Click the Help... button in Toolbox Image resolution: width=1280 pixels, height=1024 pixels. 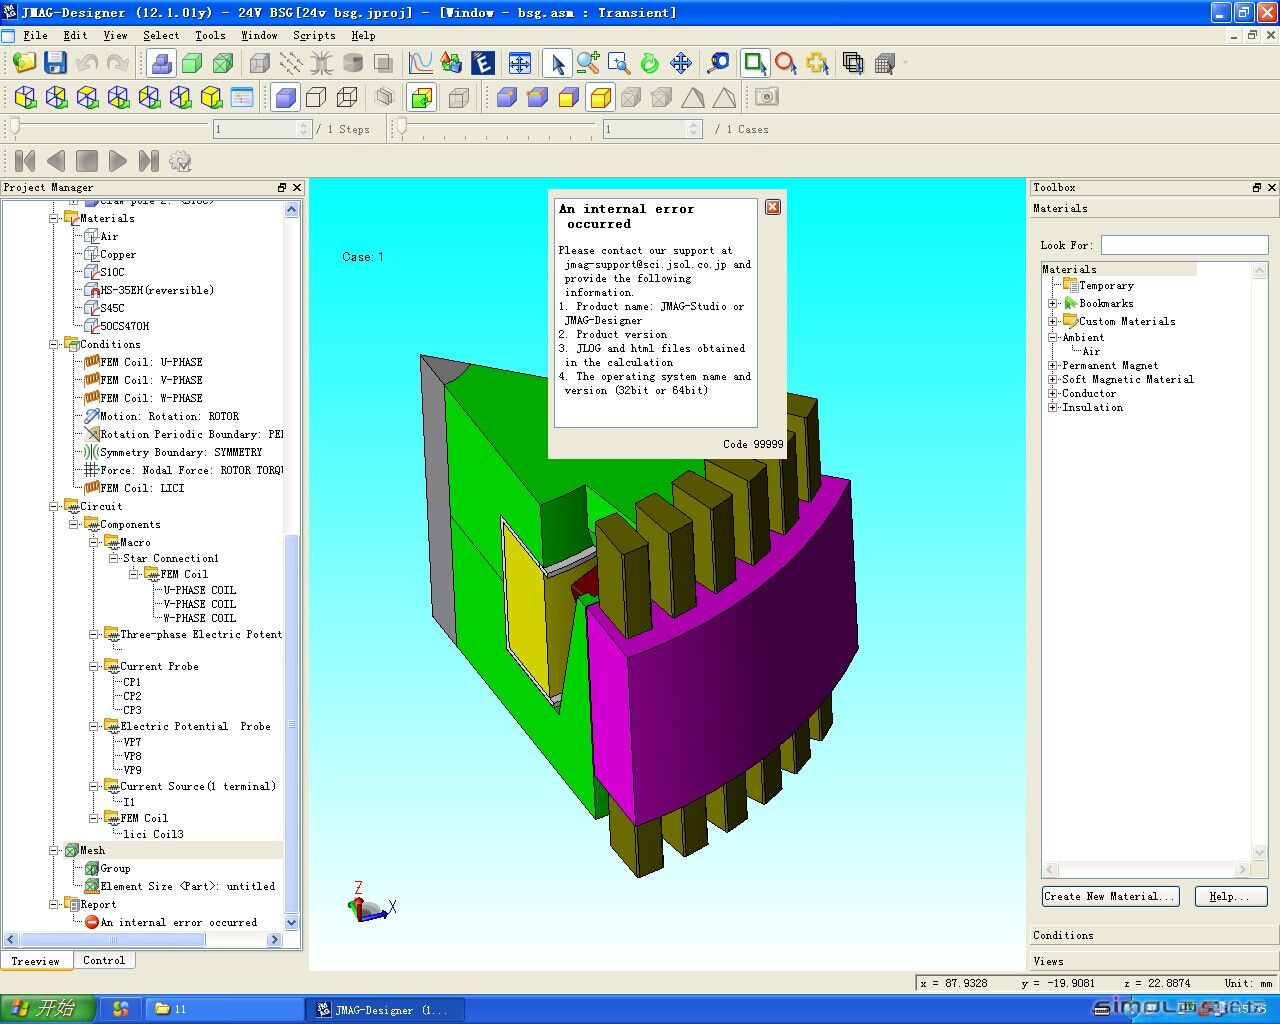click(x=1231, y=896)
